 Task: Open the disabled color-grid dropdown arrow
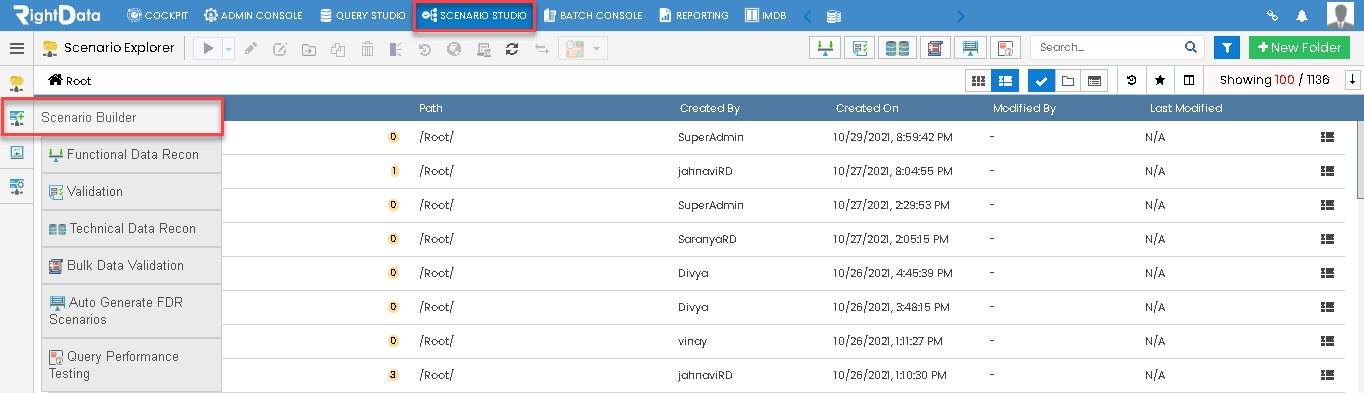597,48
